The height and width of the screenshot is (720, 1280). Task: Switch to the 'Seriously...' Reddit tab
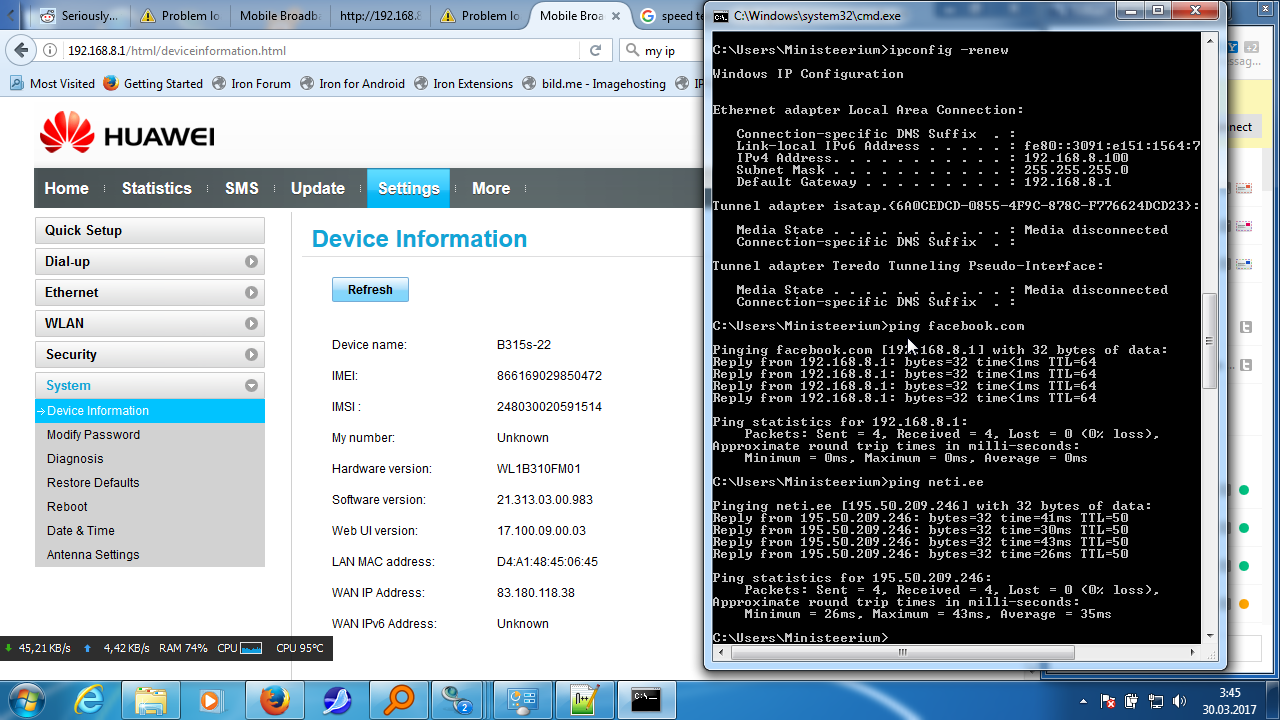tap(79, 16)
